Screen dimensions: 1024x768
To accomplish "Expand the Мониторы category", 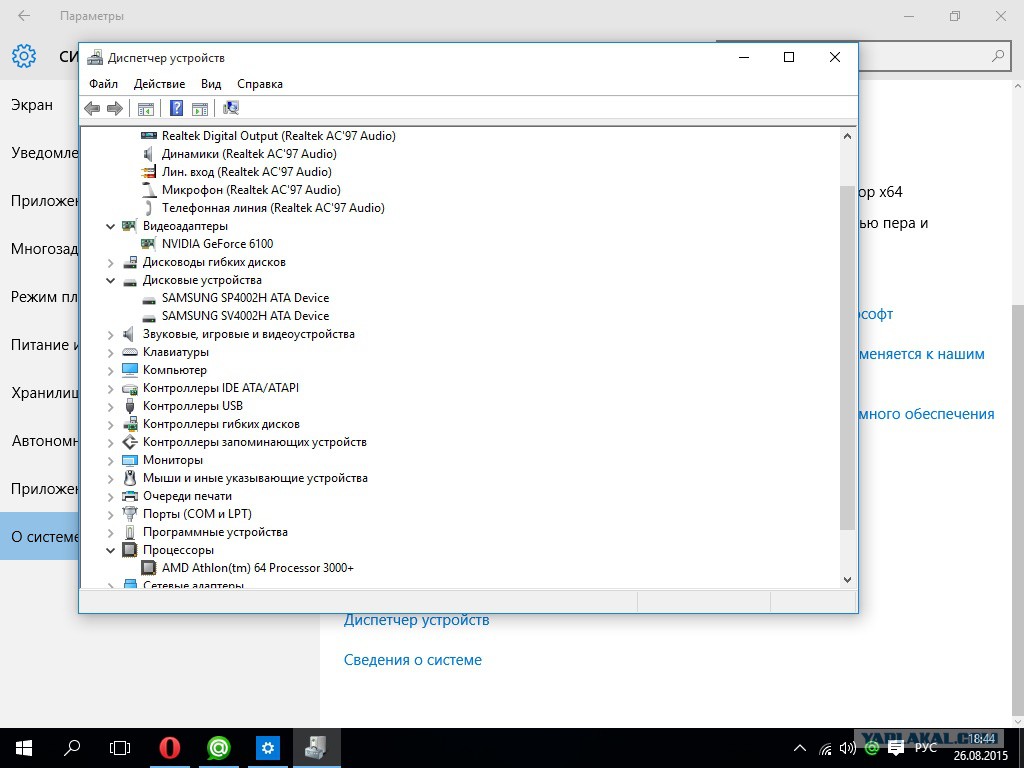I will click(x=110, y=460).
